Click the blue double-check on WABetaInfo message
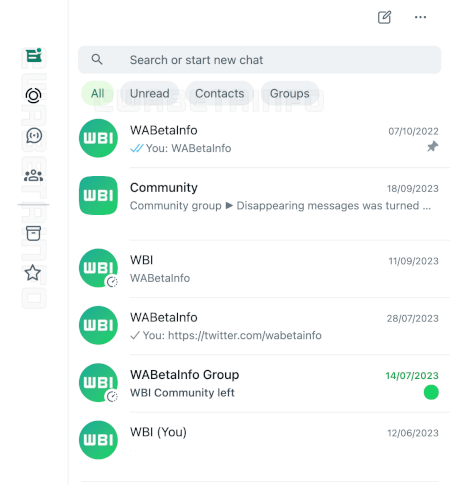 click(137, 148)
